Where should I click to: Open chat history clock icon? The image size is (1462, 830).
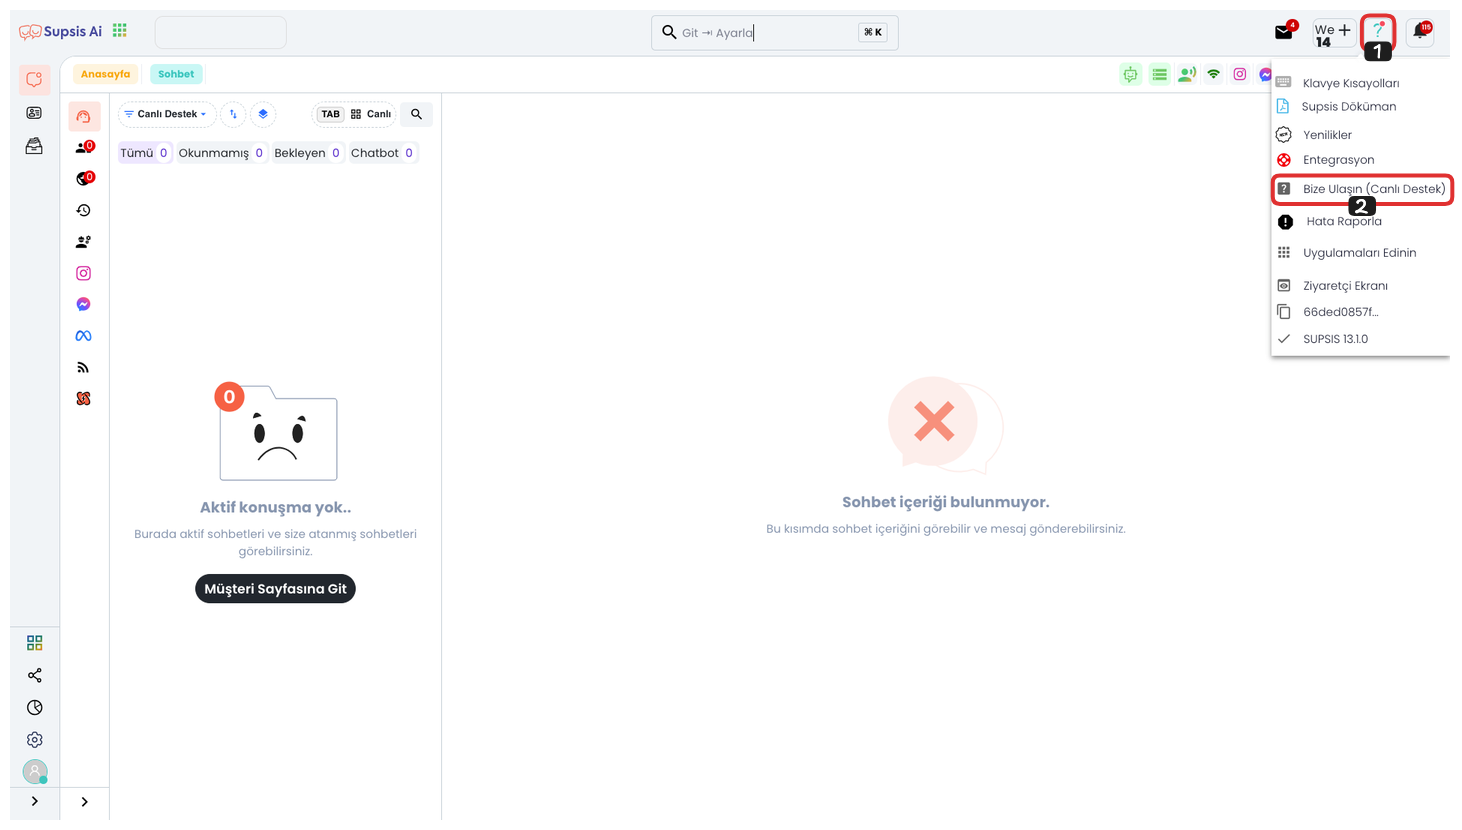(x=84, y=210)
